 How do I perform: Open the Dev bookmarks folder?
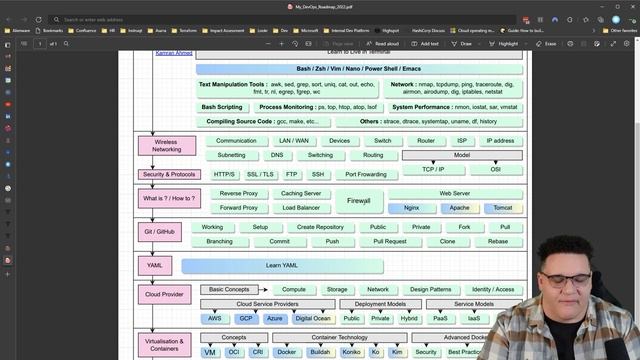(281, 31)
